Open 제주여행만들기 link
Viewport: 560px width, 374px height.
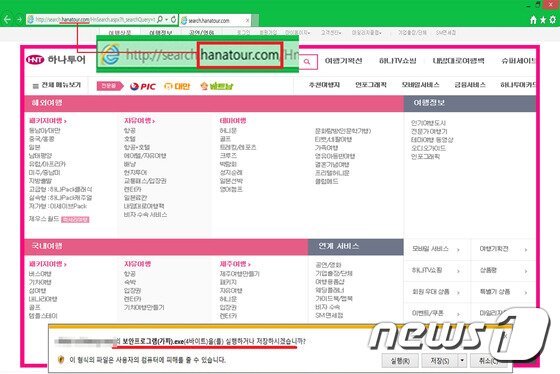tap(240, 274)
